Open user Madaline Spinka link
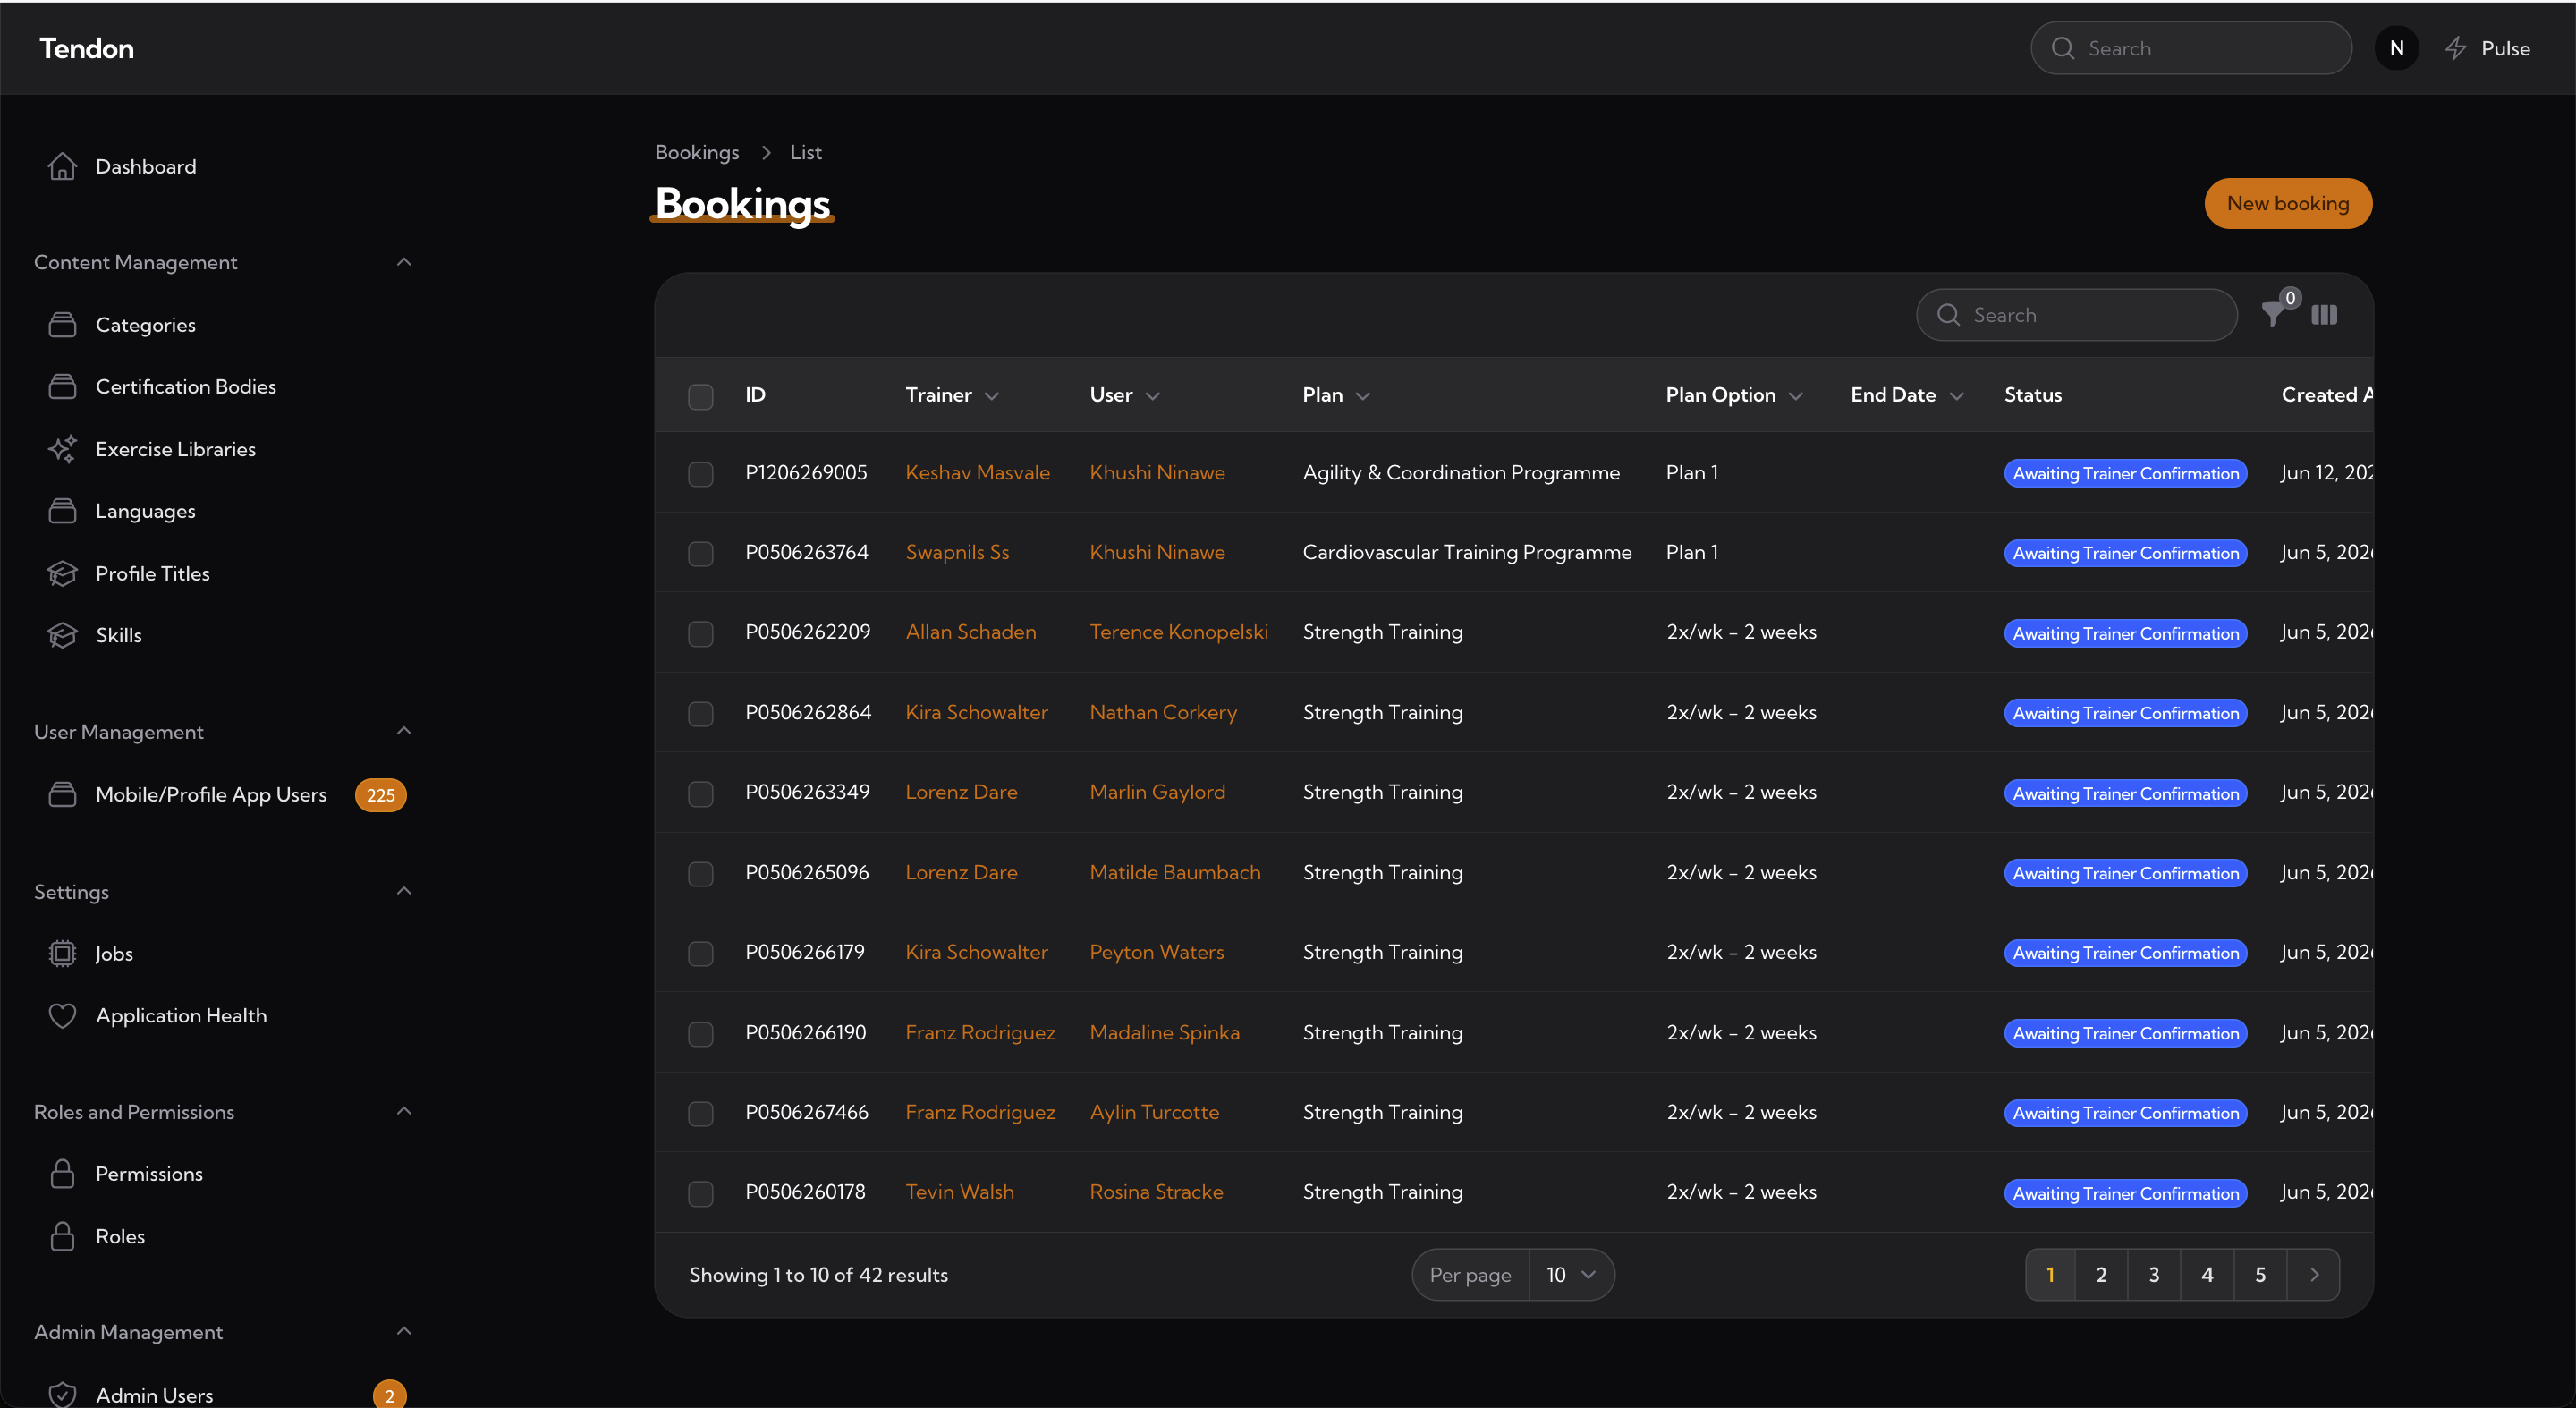 pyautogui.click(x=1164, y=1033)
